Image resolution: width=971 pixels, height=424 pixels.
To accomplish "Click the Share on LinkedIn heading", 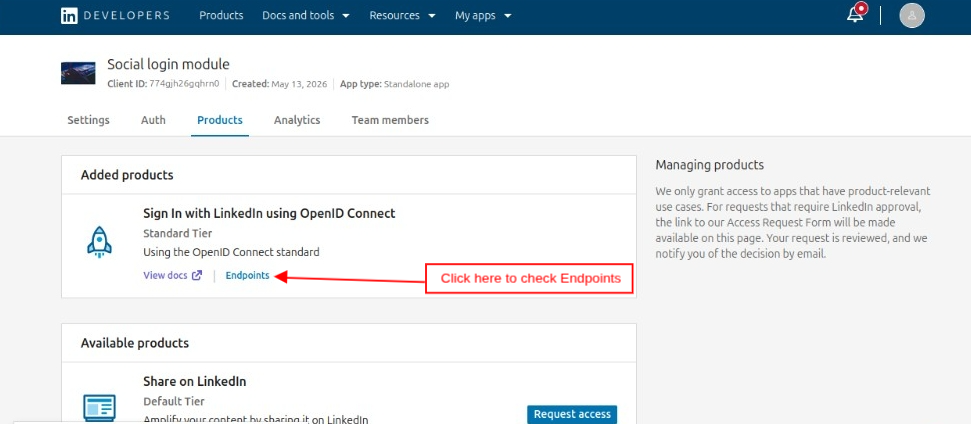I will pos(195,381).
